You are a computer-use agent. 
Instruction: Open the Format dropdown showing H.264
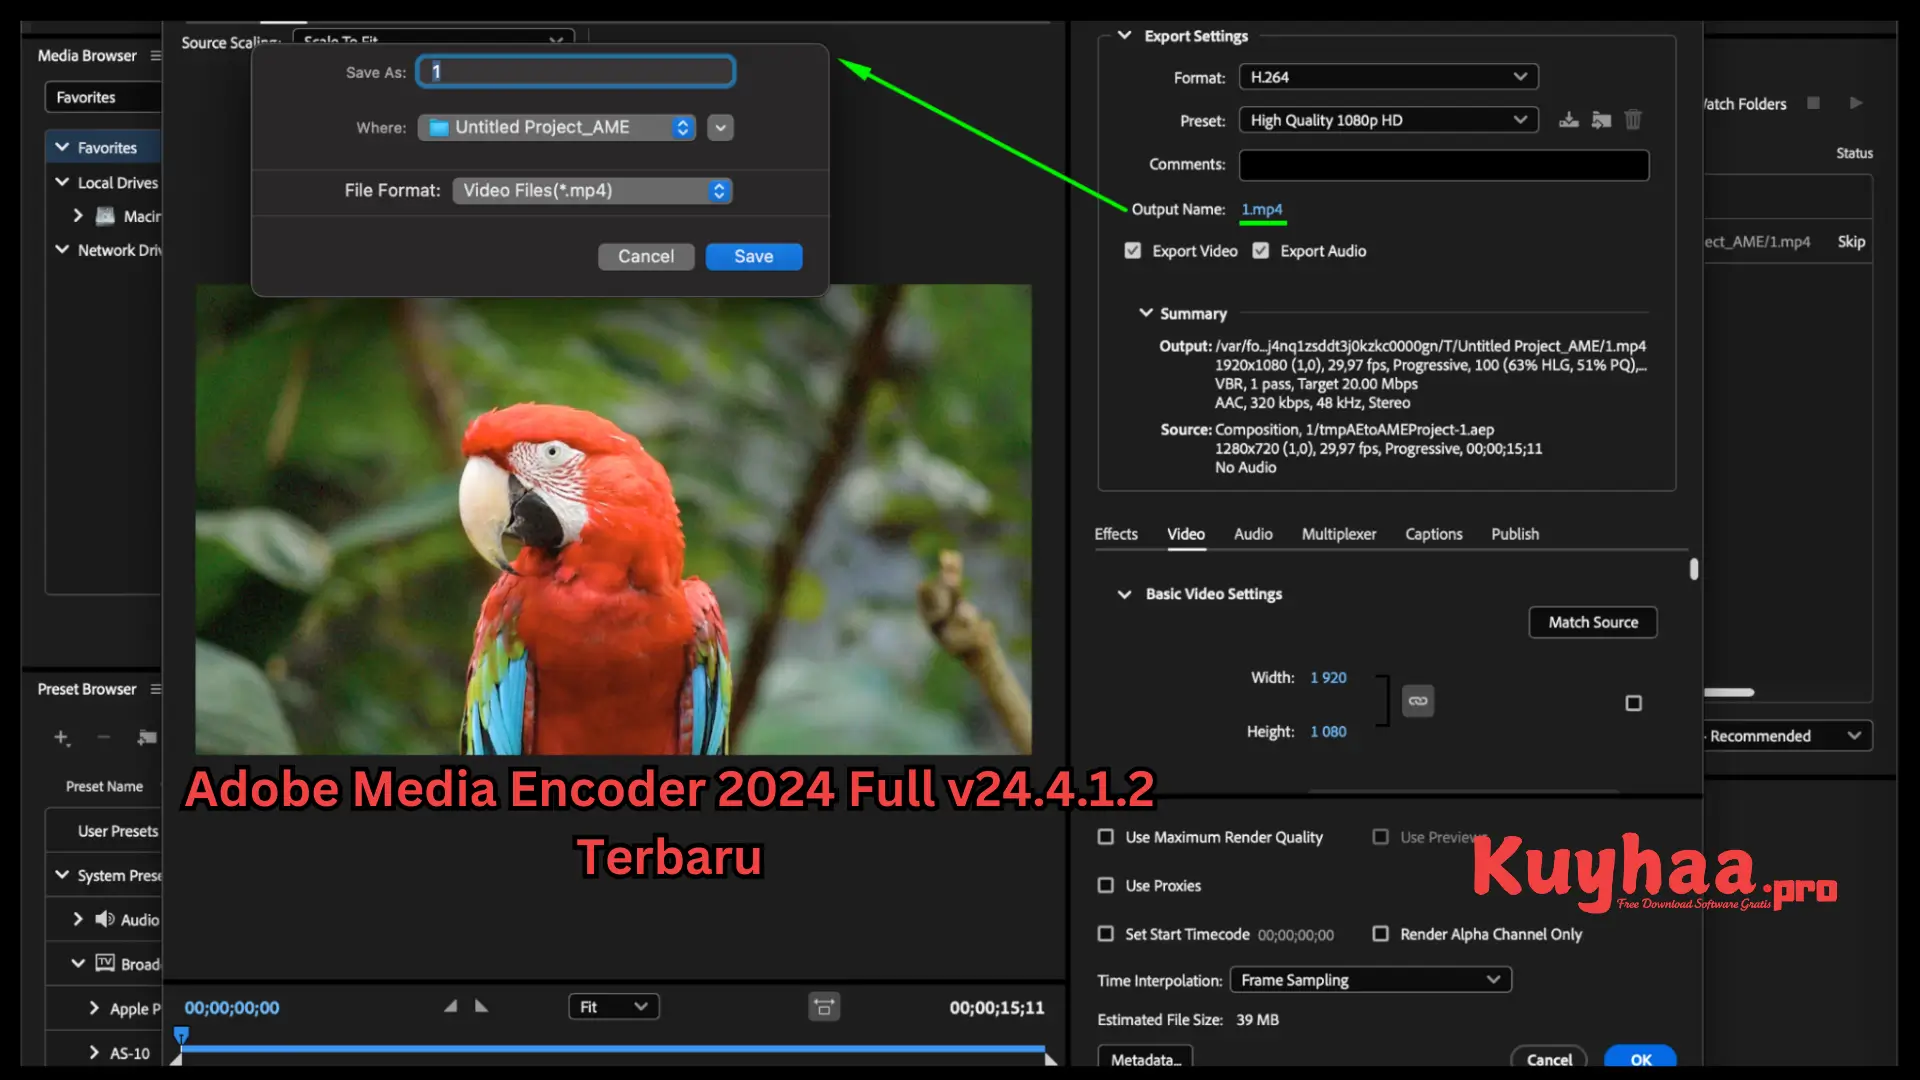pyautogui.click(x=1388, y=76)
